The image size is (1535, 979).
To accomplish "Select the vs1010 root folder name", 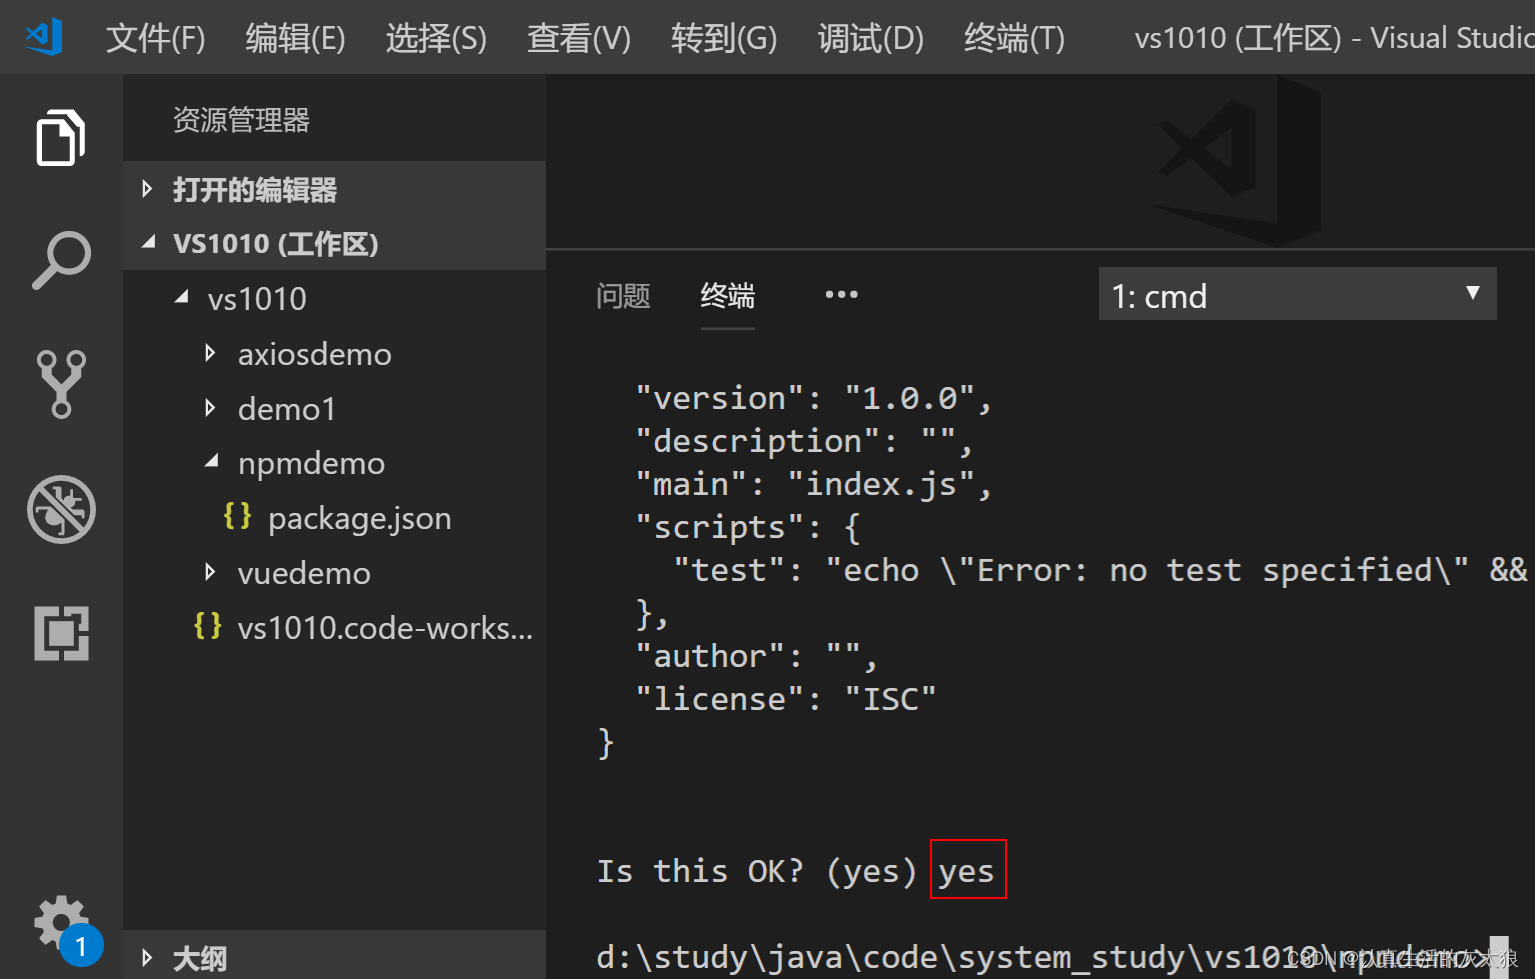I will pos(257,299).
